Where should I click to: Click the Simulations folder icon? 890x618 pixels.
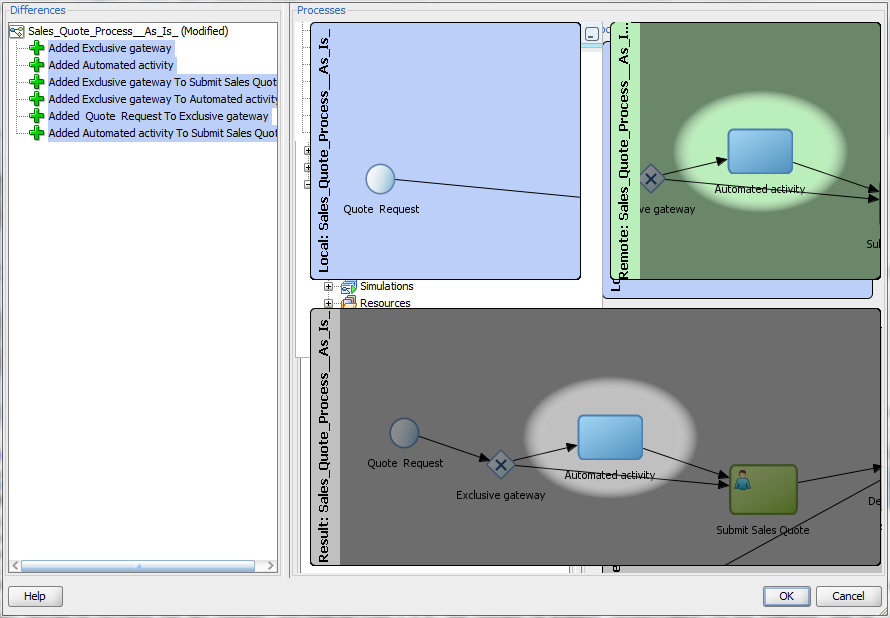[349, 287]
